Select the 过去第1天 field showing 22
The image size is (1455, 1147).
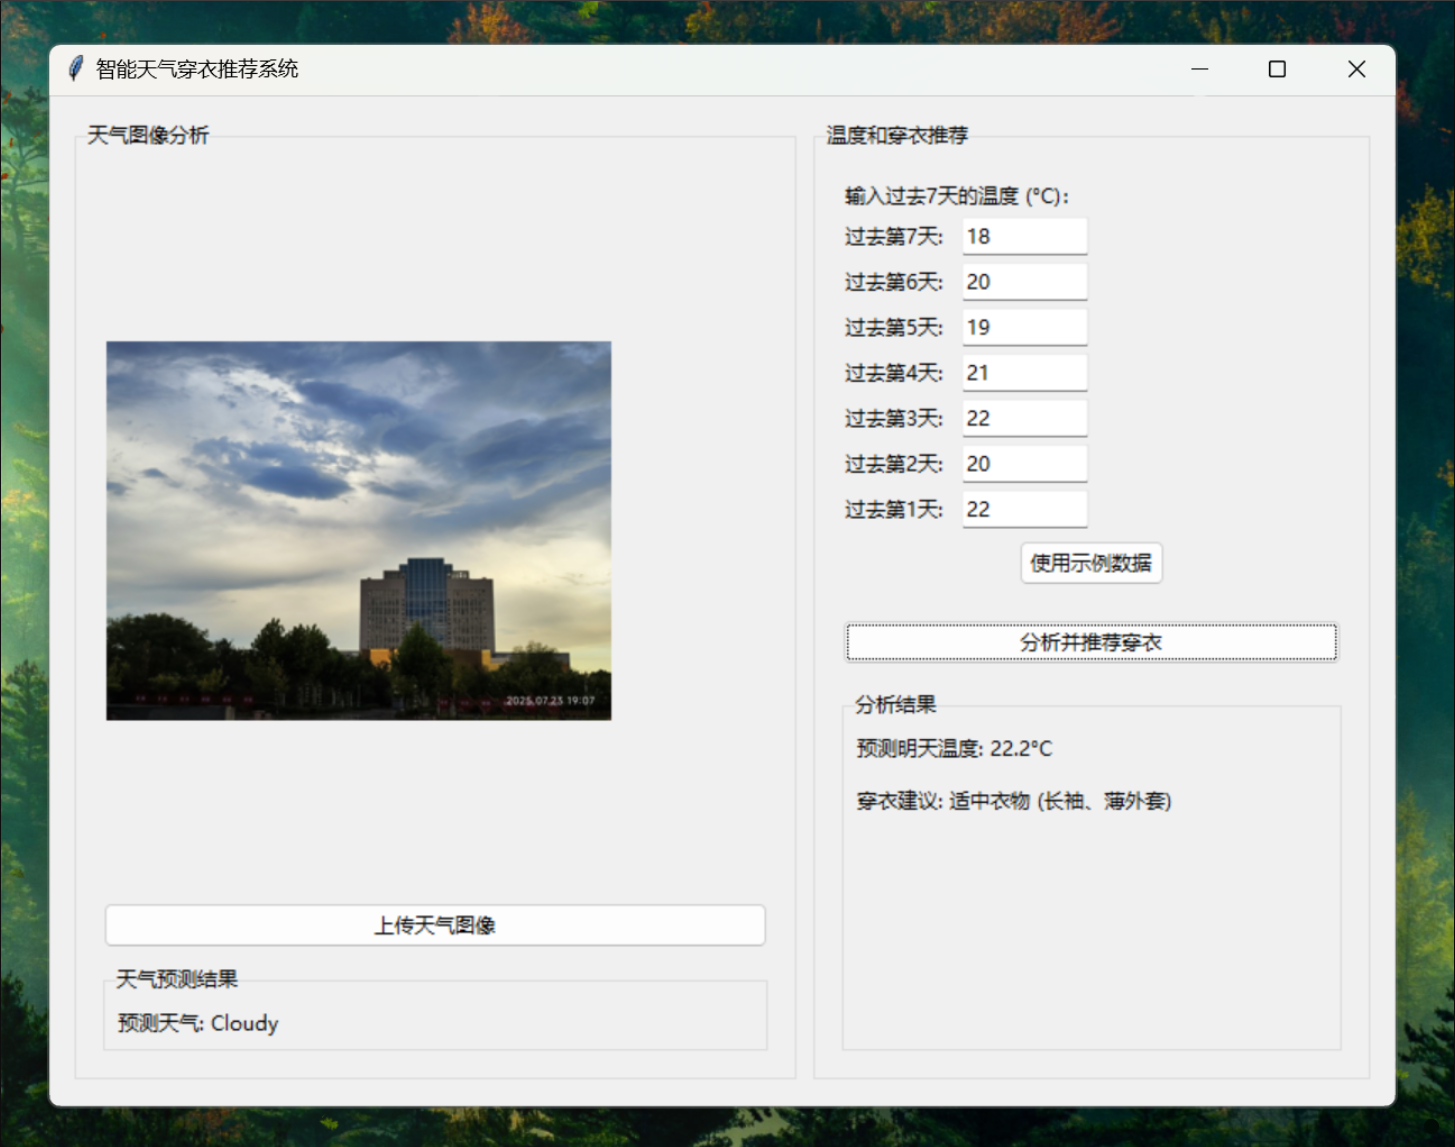(1023, 509)
